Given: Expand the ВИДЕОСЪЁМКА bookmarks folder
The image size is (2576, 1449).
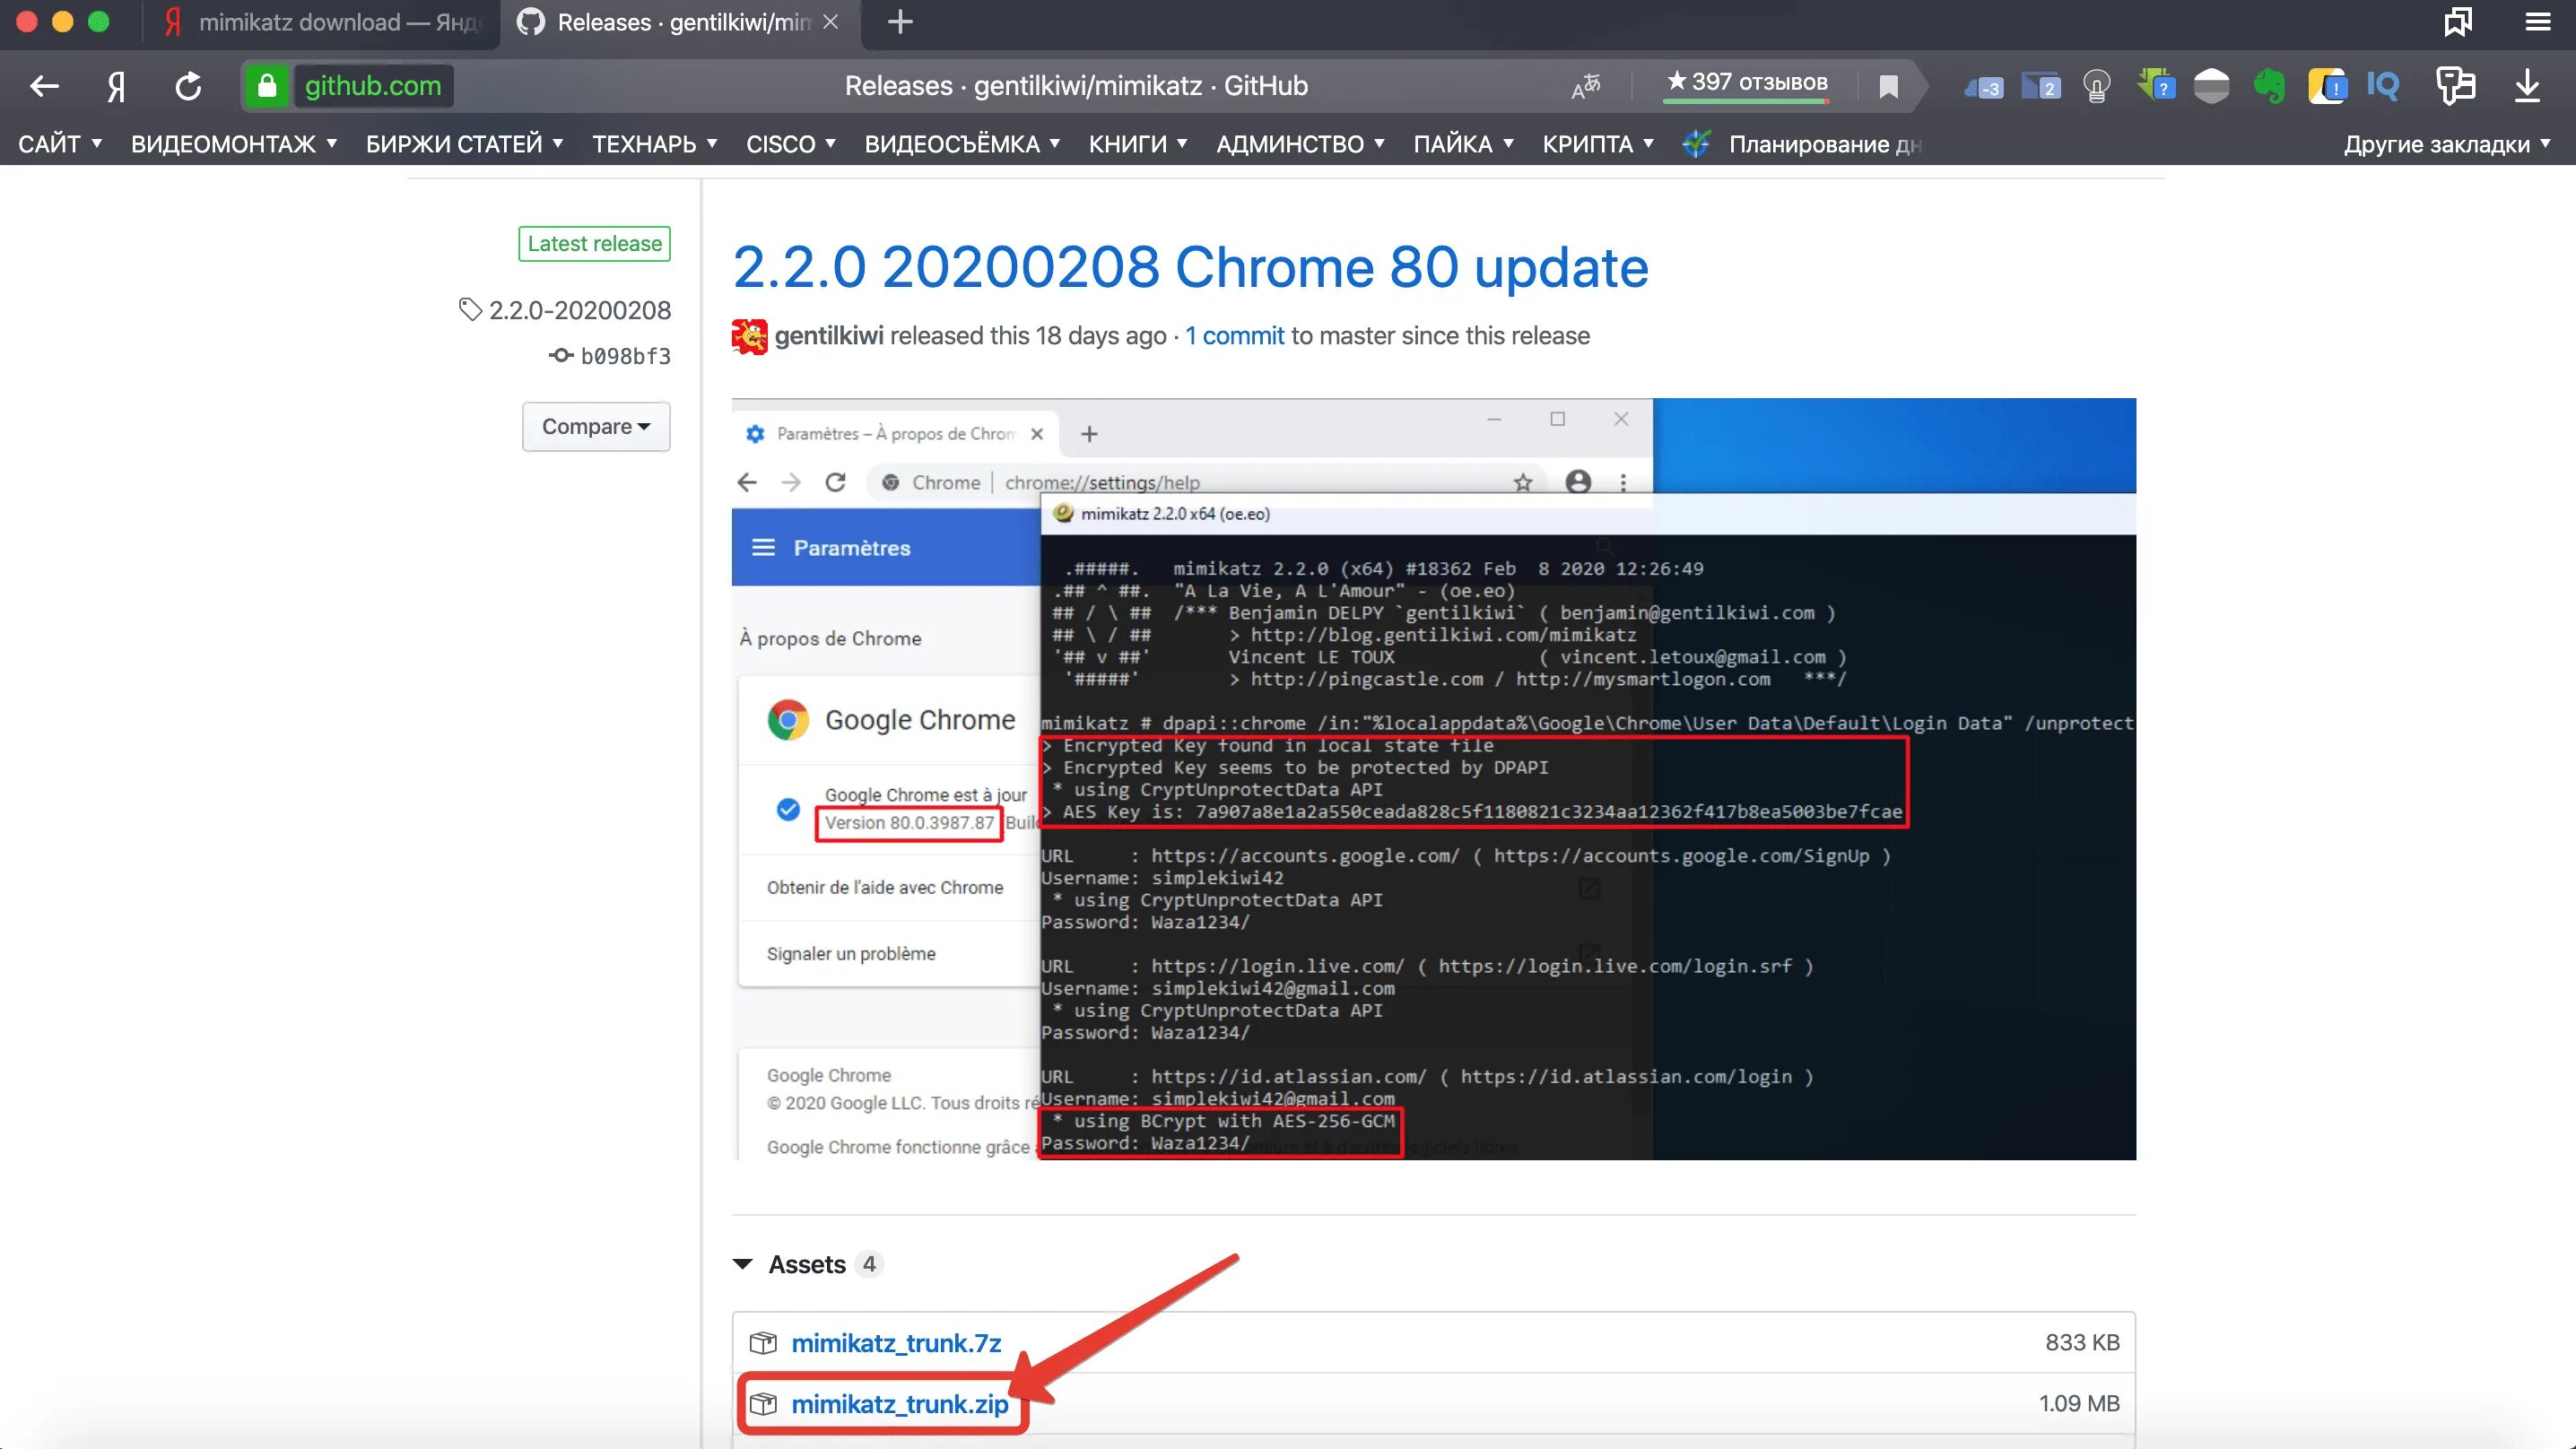Looking at the screenshot, I should click(x=962, y=144).
